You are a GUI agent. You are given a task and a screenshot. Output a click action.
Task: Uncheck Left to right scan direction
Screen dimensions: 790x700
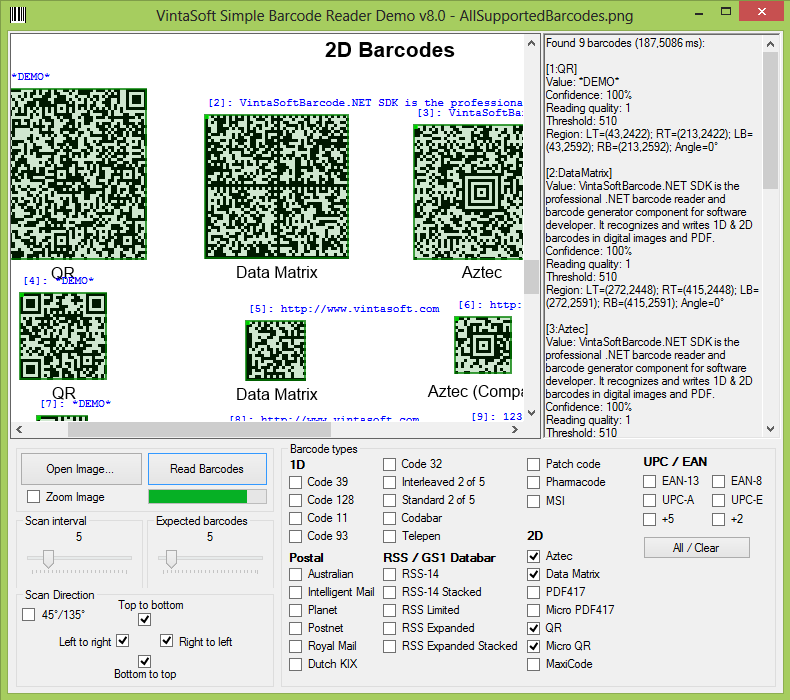(x=122, y=641)
